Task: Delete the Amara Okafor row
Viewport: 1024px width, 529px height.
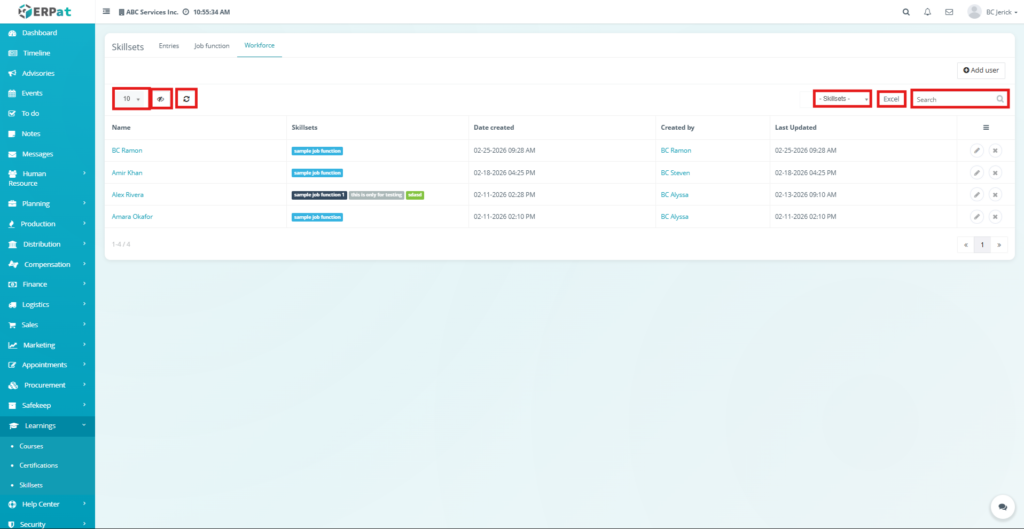Action: pos(995,216)
